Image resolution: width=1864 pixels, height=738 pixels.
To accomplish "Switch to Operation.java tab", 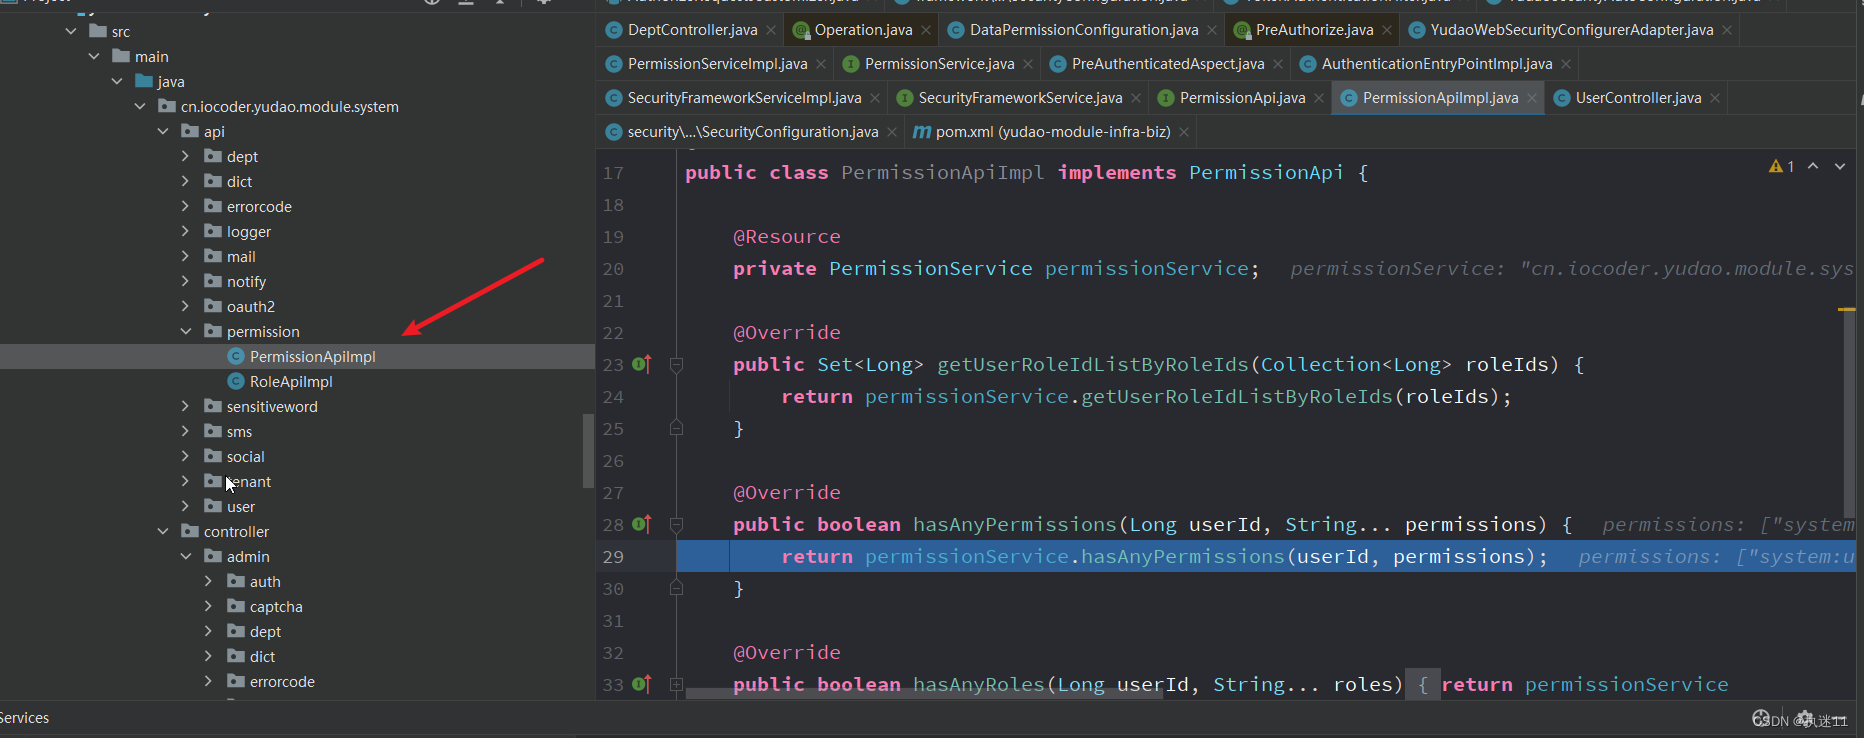I will coord(863,30).
